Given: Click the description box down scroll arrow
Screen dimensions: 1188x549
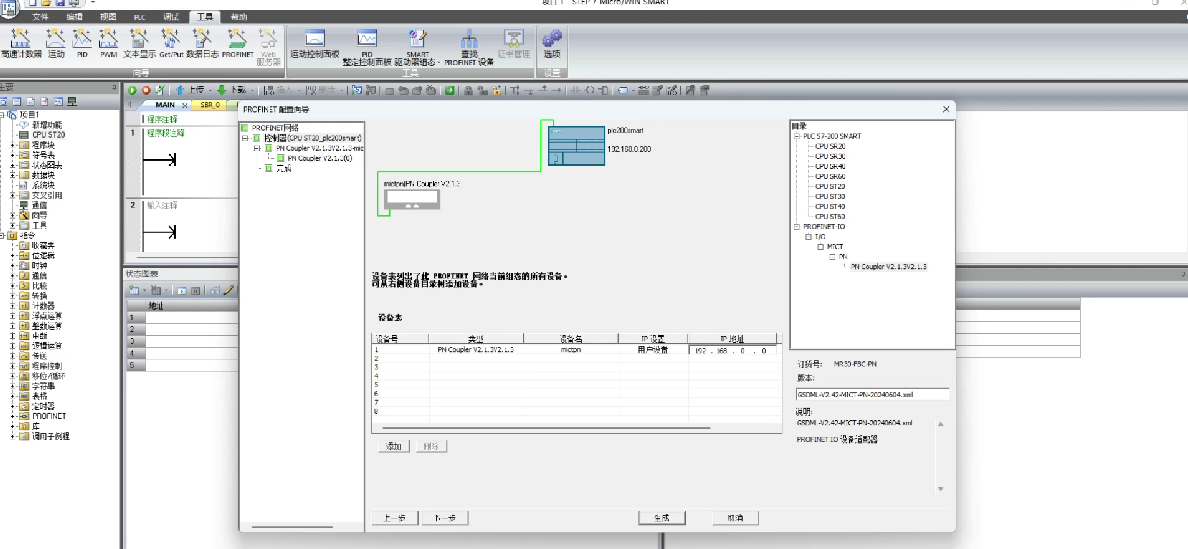Looking at the screenshot, I should [941, 489].
